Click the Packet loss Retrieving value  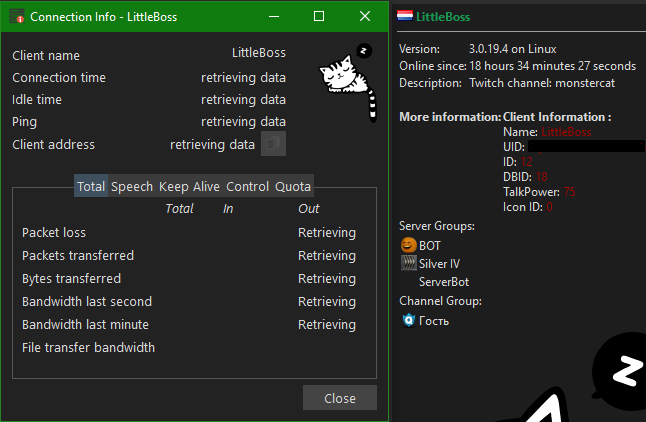click(327, 233)
